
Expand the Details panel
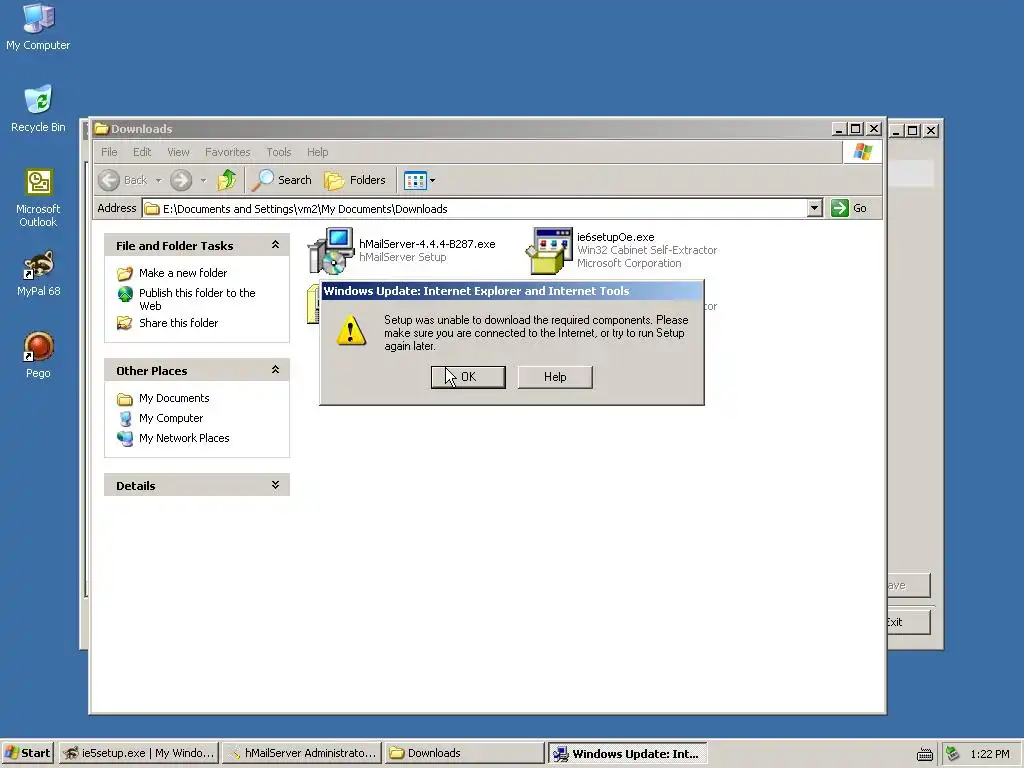(276, 485)
